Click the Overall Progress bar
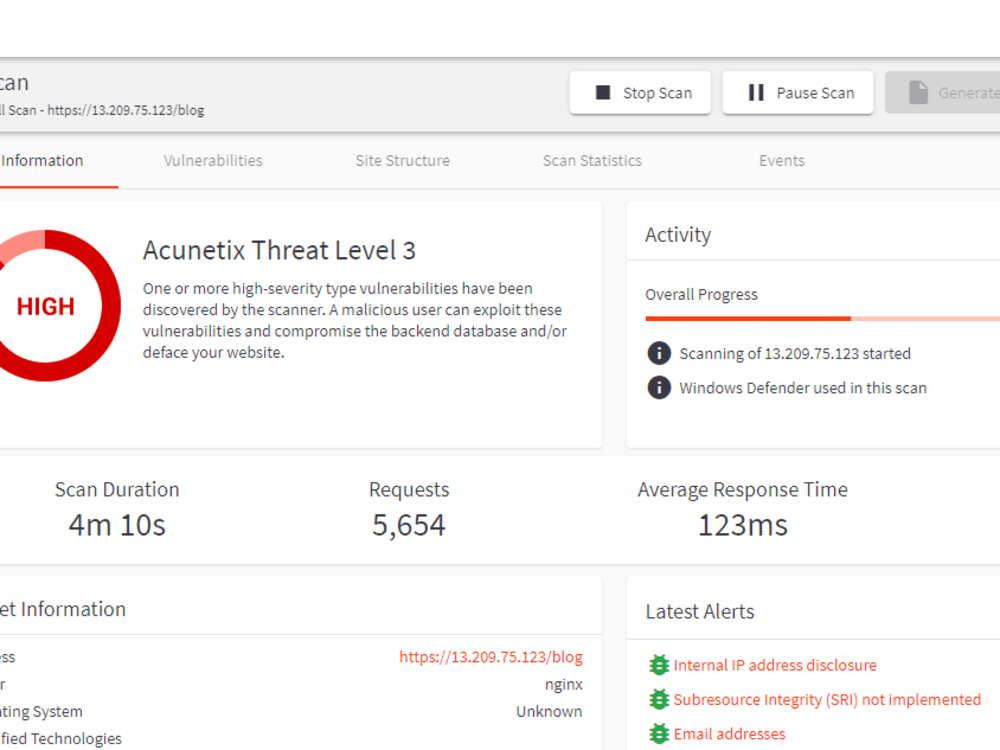The image size is (1000, 750). click(823, 318)
